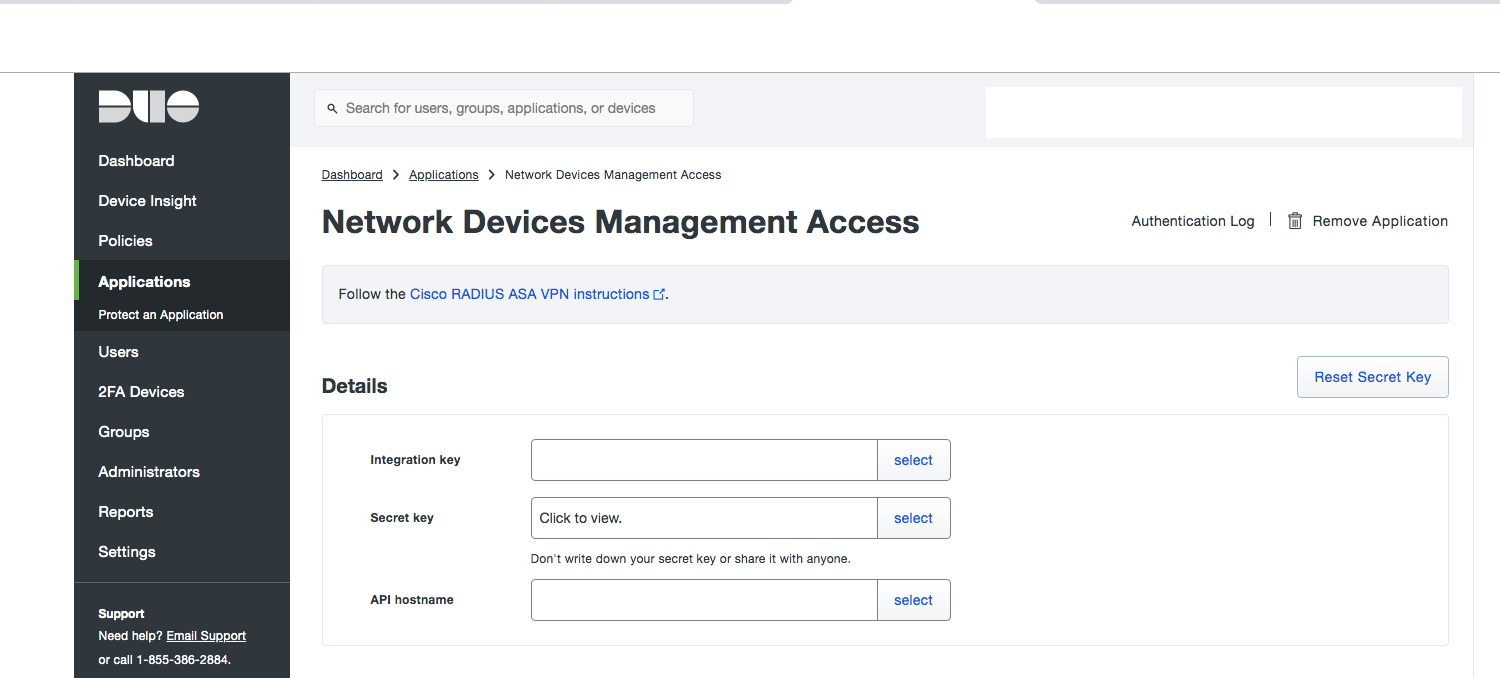Open Cisco RADIUS ASA VPN instructions link
The height and width of the screenshot is (678, 1500).
pyautogui.click(x=530, y=294)
